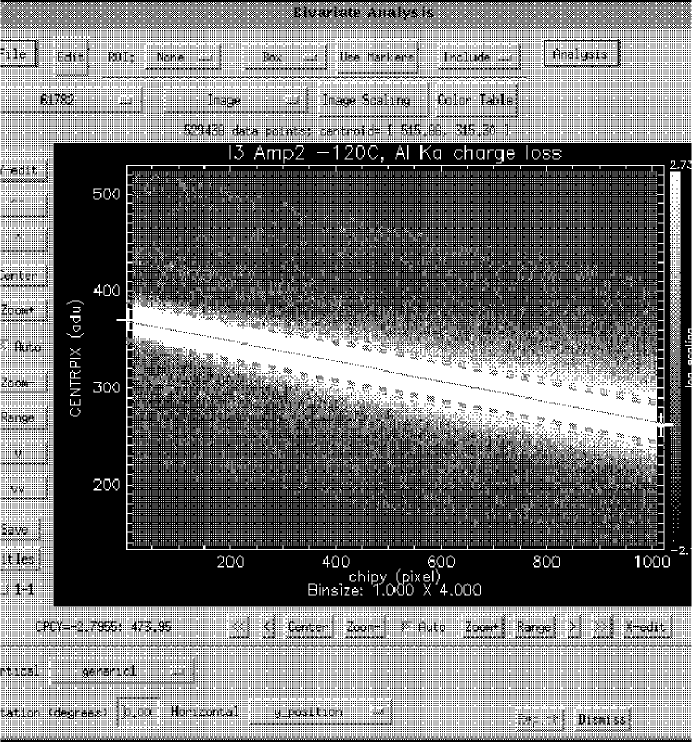Click the horizontal scroll left '<' arrow
This screenshot has height=743, width=692.
point(268,628)
